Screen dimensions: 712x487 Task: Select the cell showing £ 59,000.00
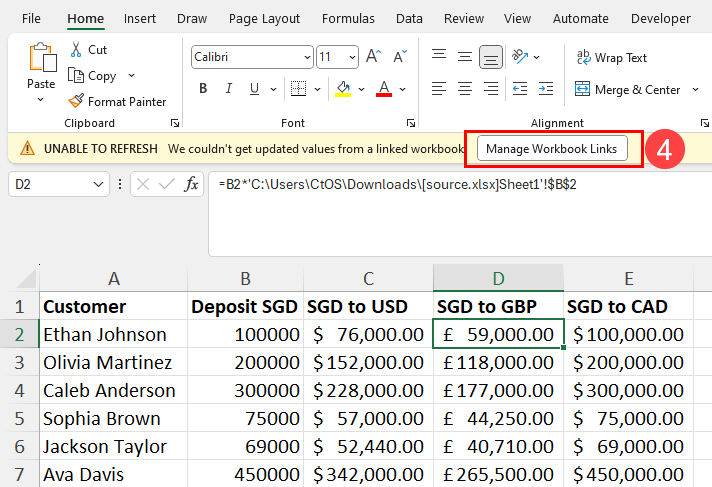[x=498, y=335]
